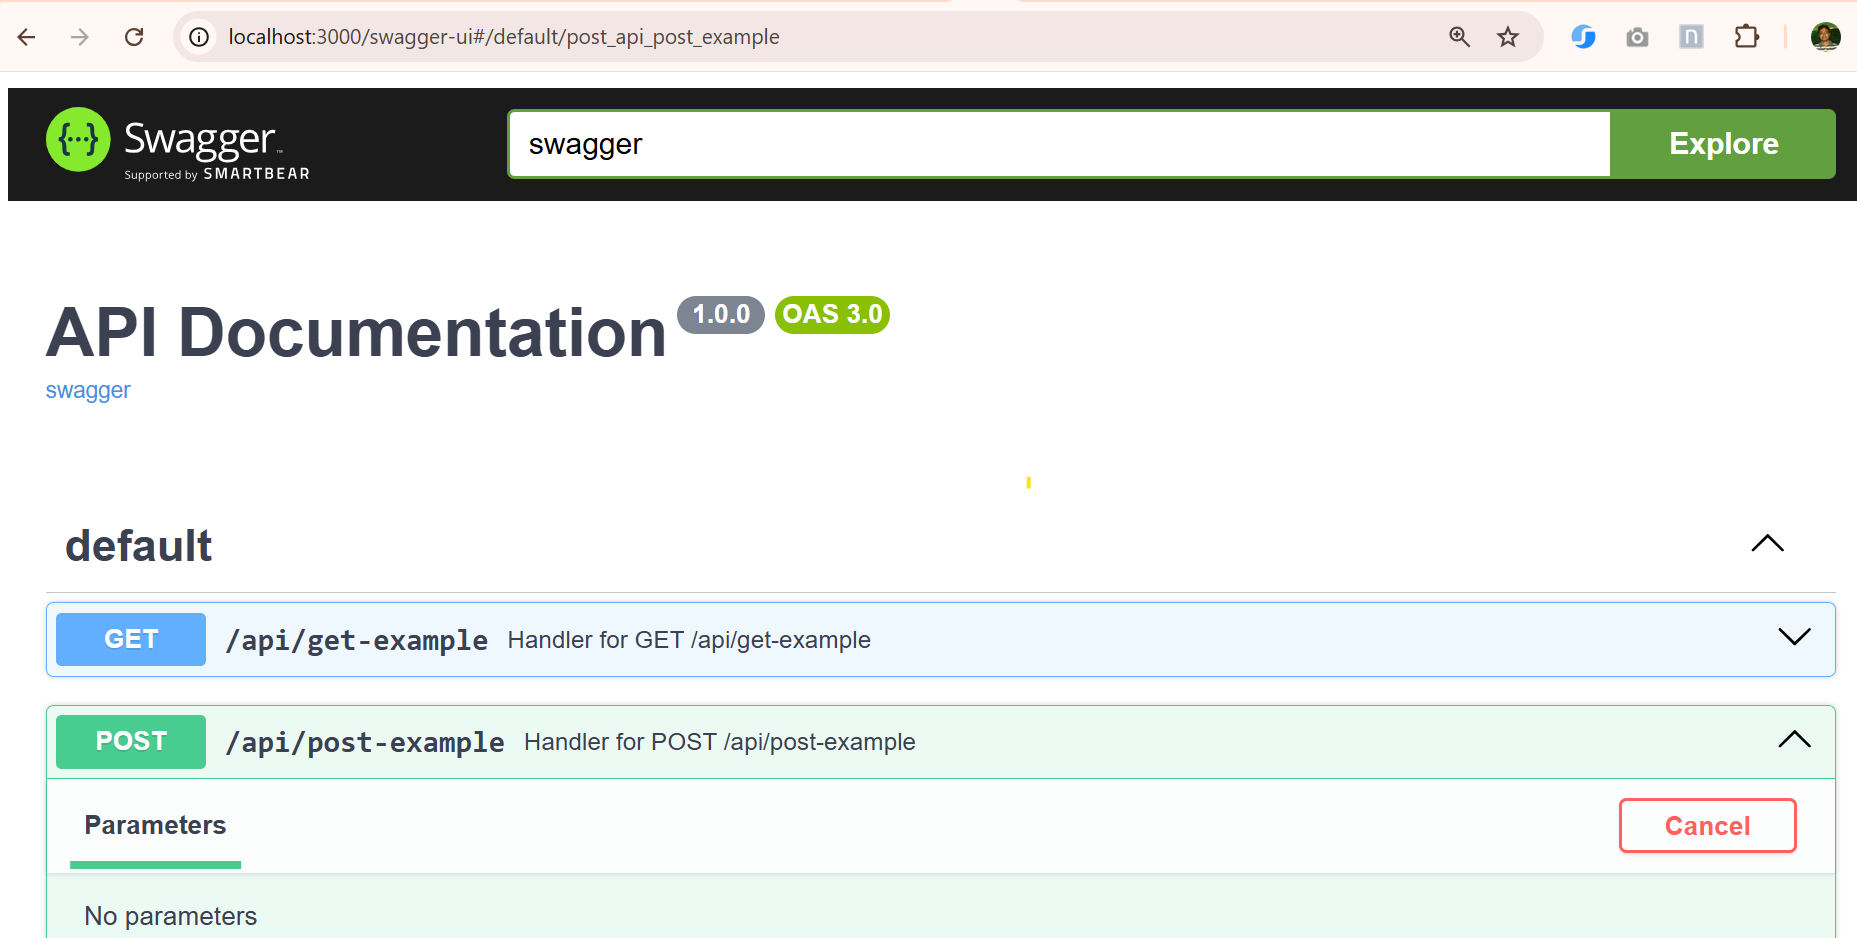Click the forward navigation arrow

pyautogui.click(x=79, y=36)
